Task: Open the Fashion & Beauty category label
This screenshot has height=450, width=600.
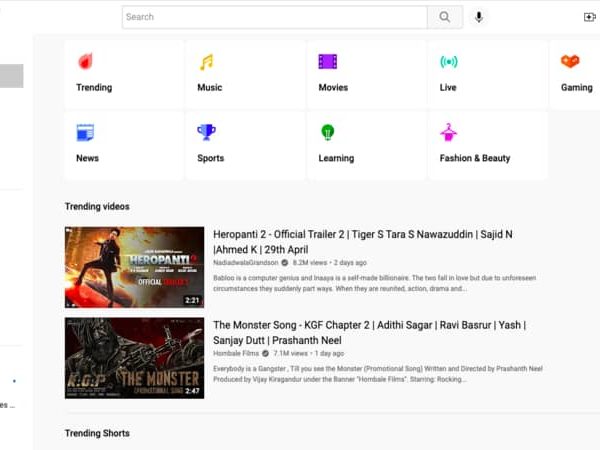Action: (x=475, y=158)
